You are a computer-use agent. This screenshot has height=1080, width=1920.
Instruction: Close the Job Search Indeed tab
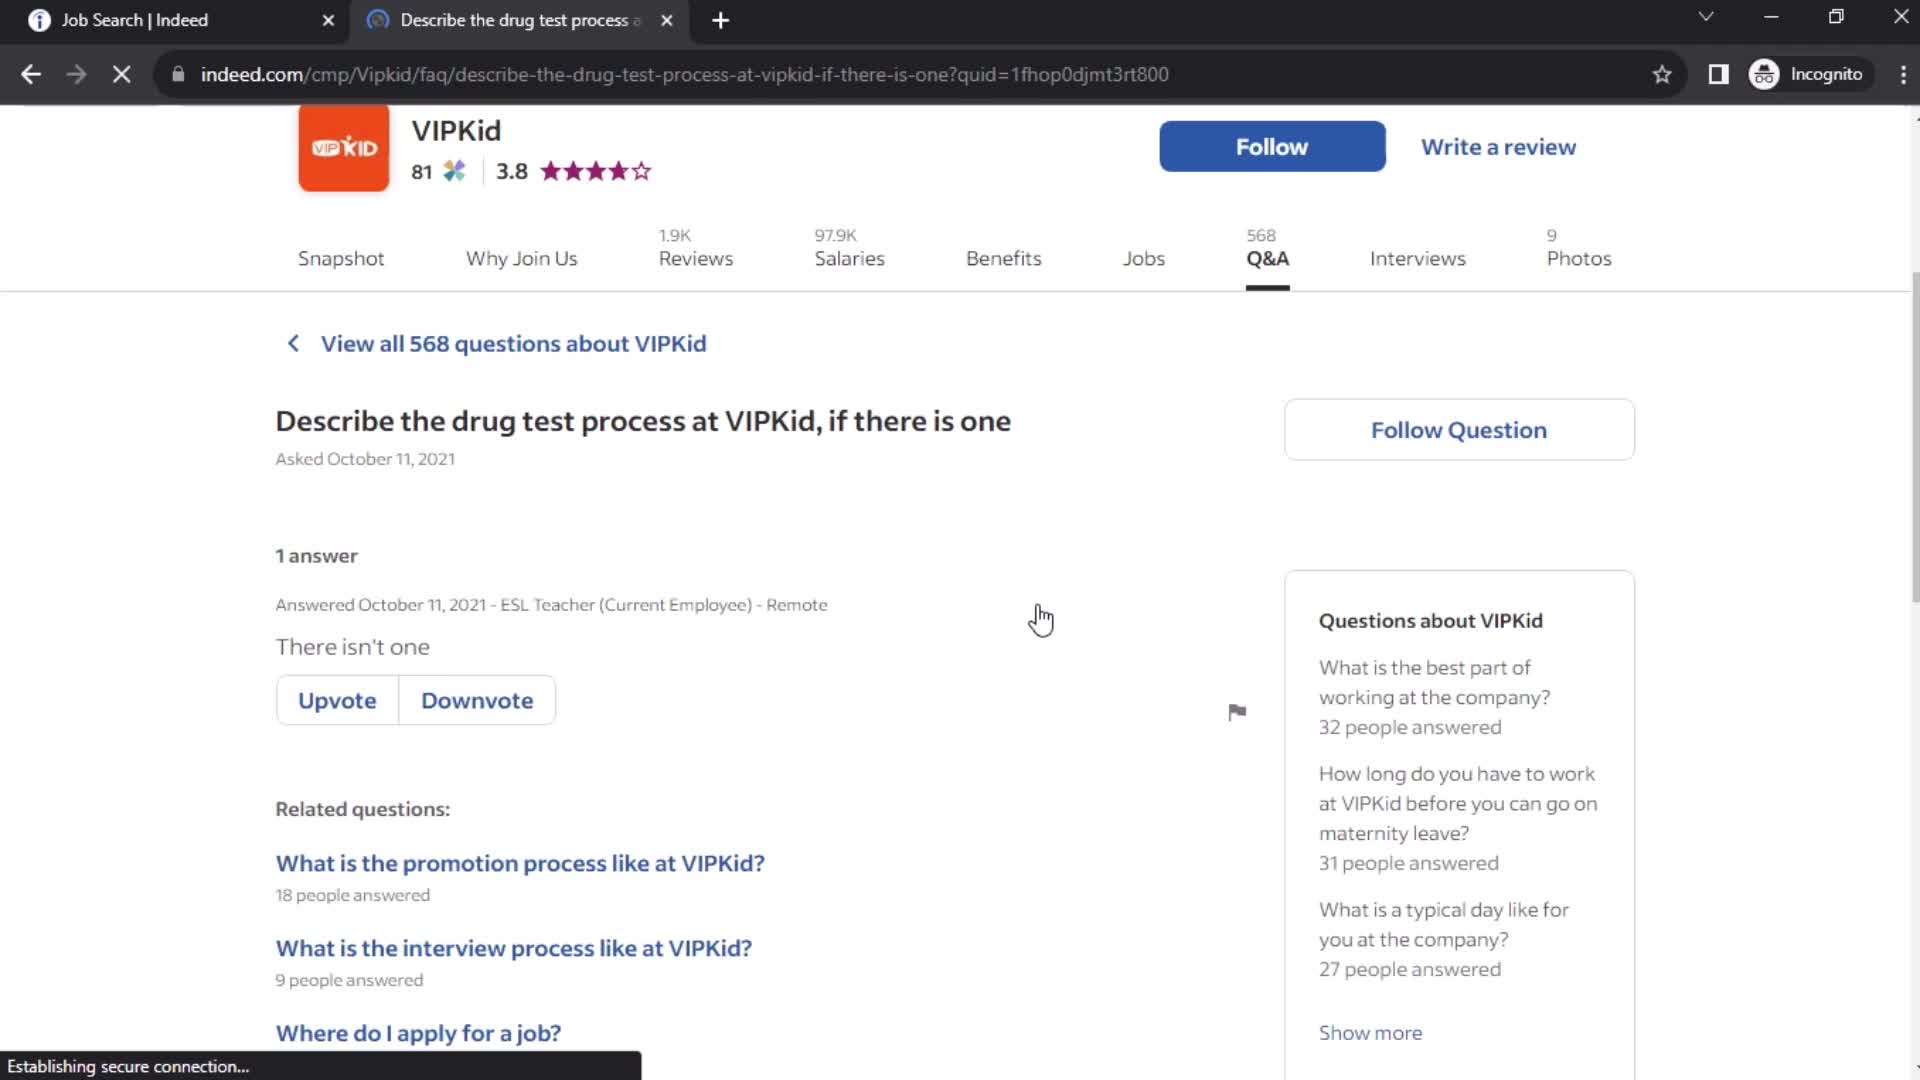[328, 20]
